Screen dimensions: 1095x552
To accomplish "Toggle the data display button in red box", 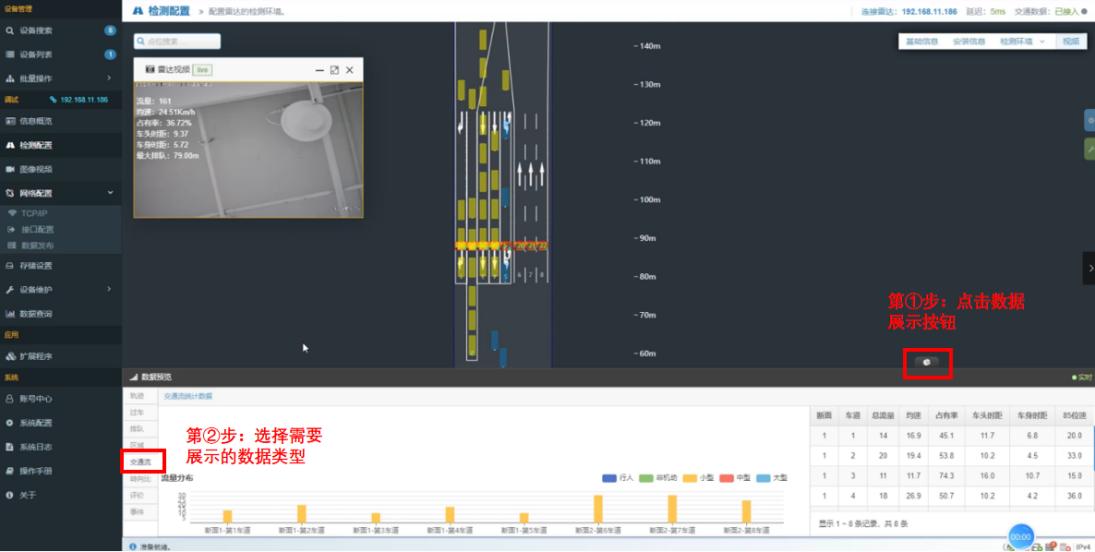I will (927, 362).
